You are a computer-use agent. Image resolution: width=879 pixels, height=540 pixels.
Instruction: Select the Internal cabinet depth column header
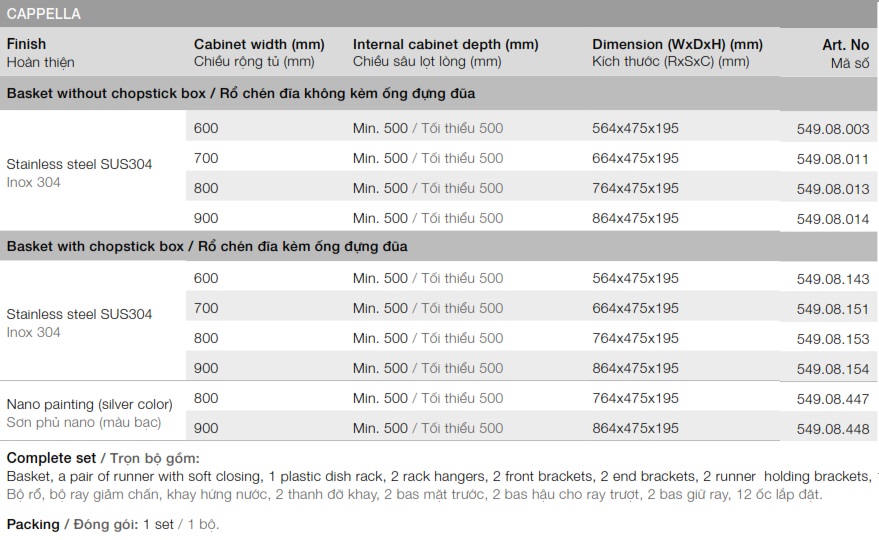(x=445, y=44)
